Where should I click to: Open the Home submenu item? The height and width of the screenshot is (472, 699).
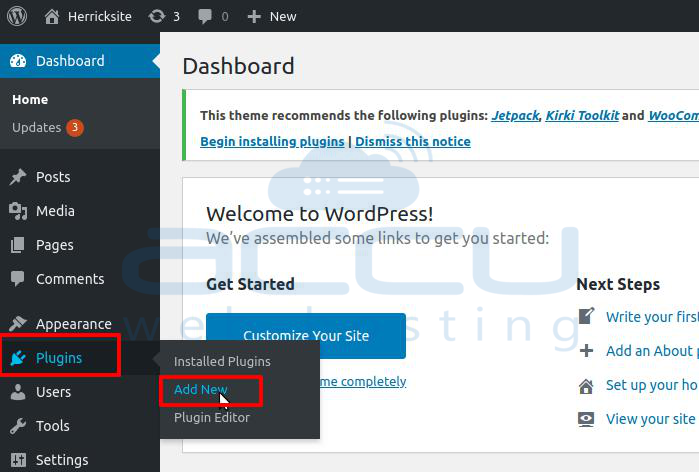(x=30, y=99)
